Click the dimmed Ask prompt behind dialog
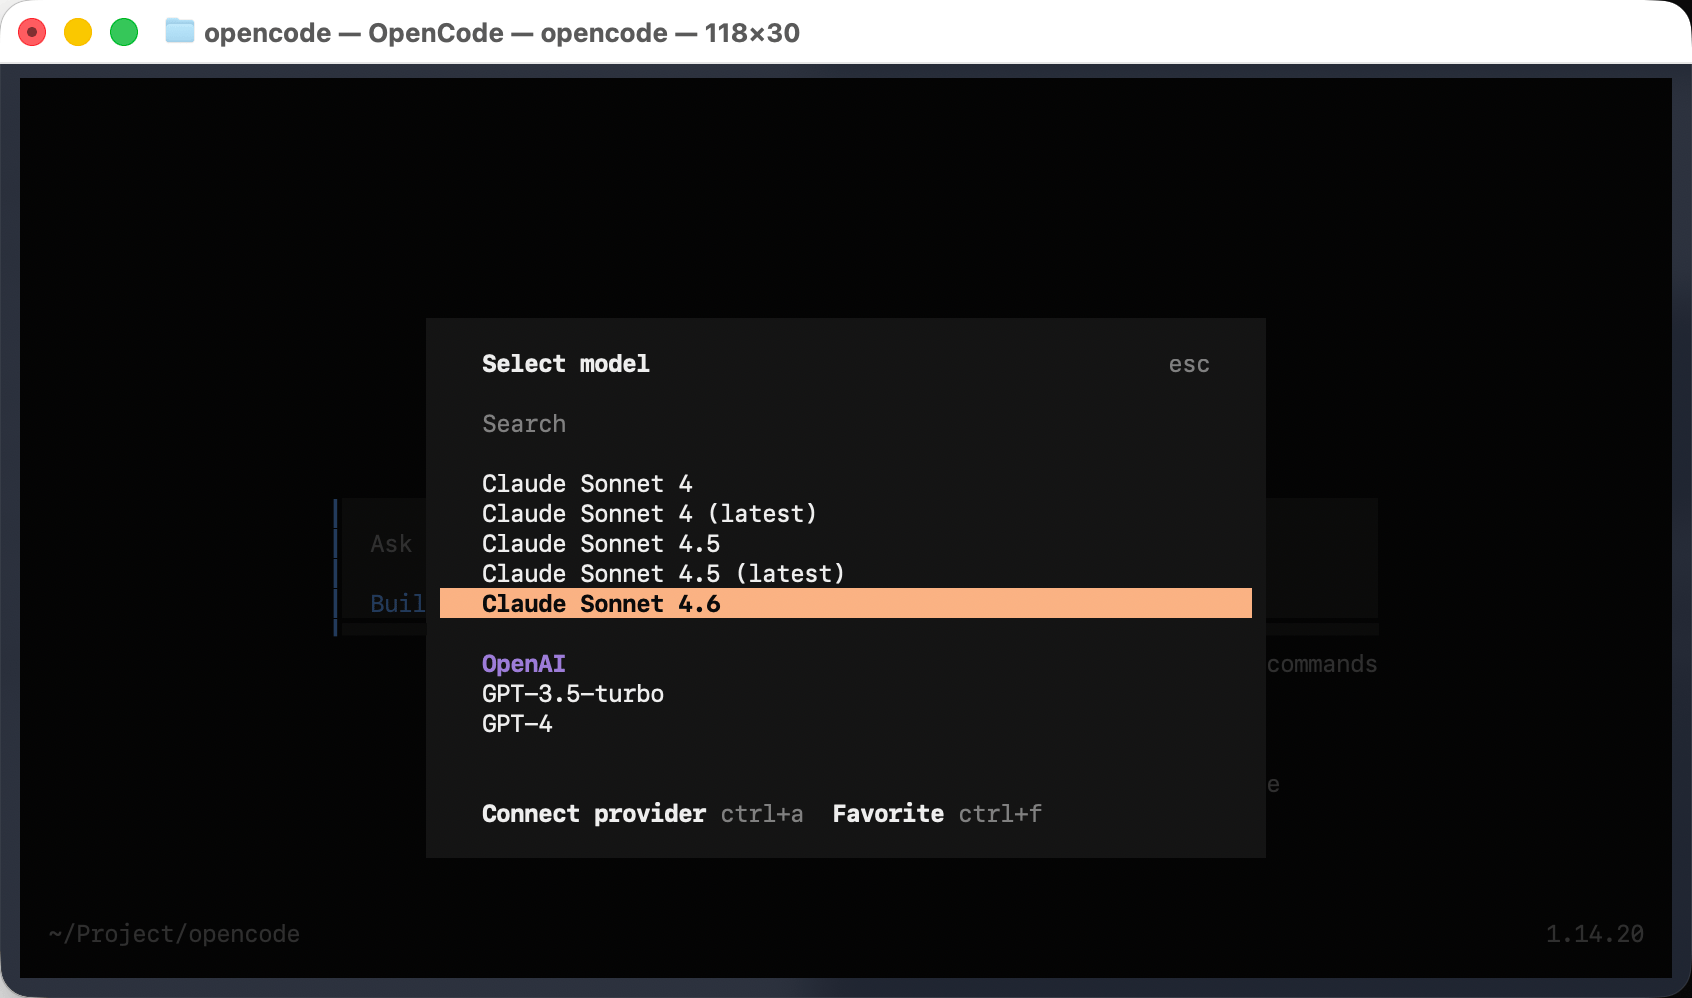 (391, 544)
